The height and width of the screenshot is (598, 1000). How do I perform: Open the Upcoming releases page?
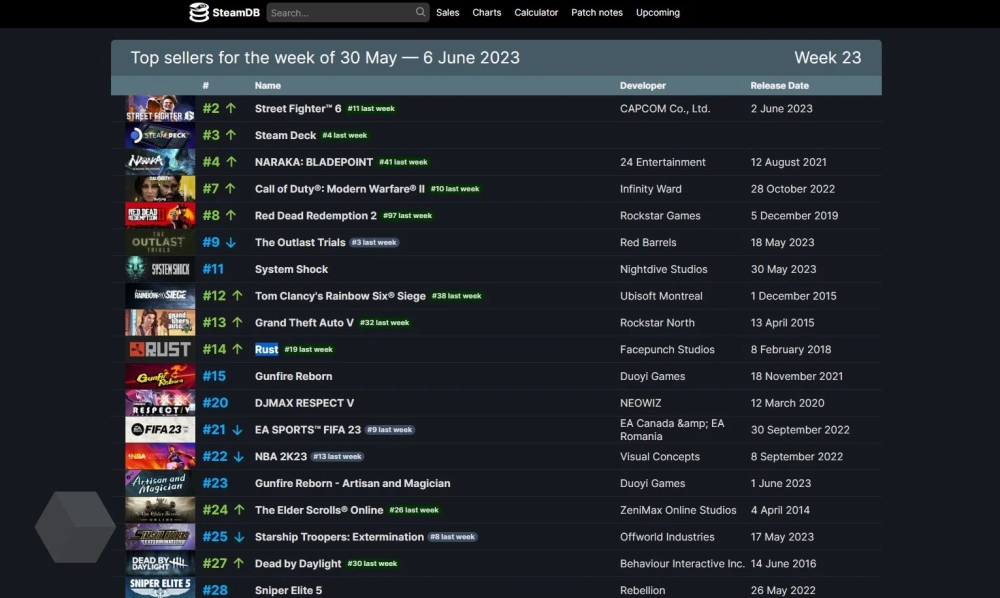pos(658,13)
